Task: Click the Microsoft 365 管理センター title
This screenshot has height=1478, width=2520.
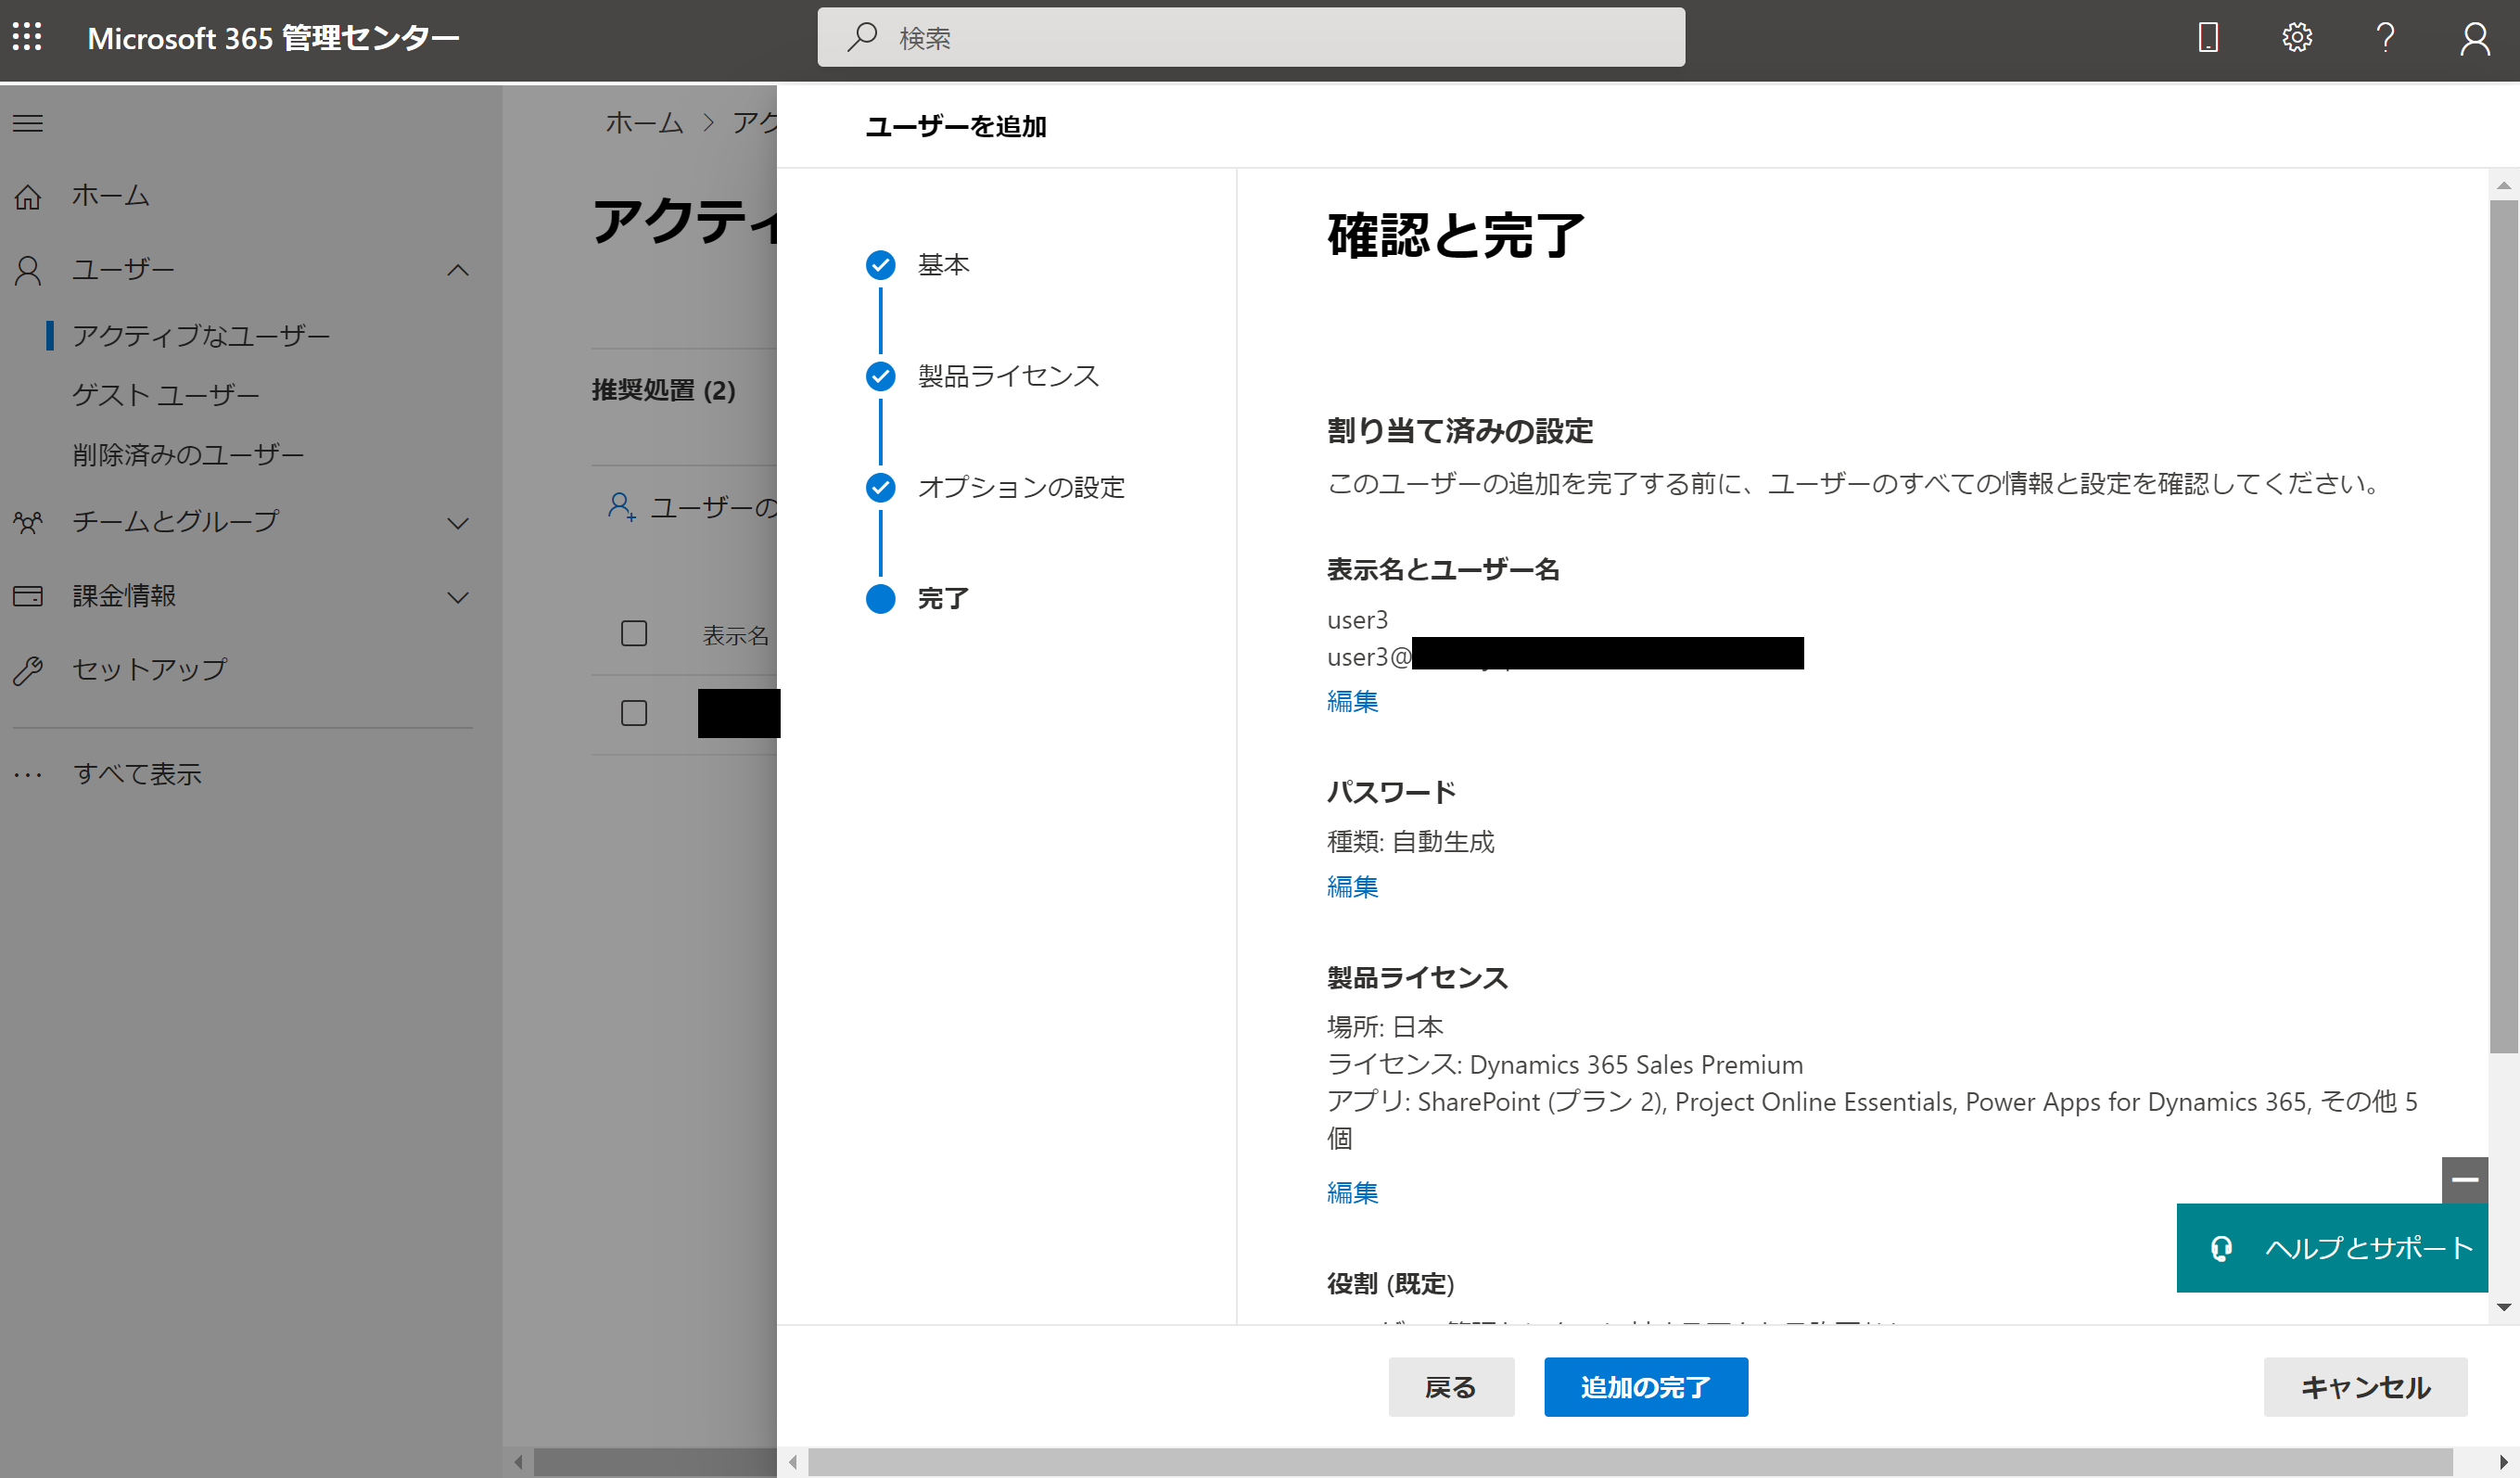Action: 273,38
